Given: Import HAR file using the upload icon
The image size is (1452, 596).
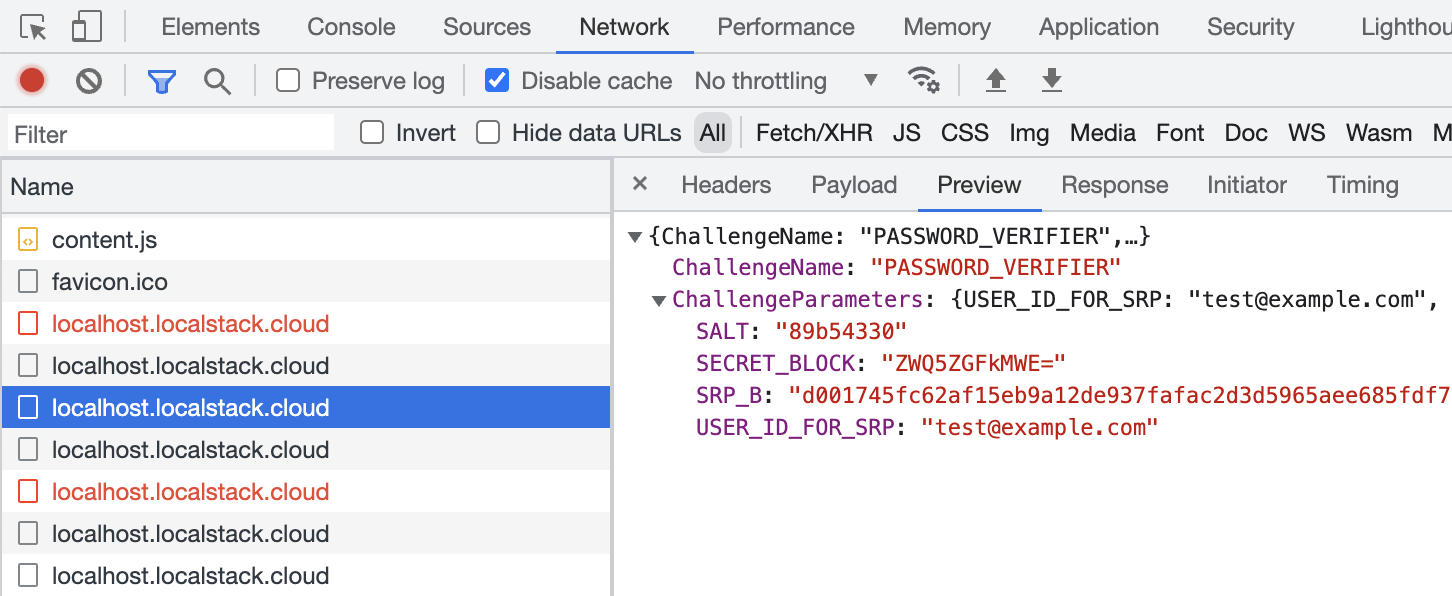Looking at the screenshot, I should (995, 80).
